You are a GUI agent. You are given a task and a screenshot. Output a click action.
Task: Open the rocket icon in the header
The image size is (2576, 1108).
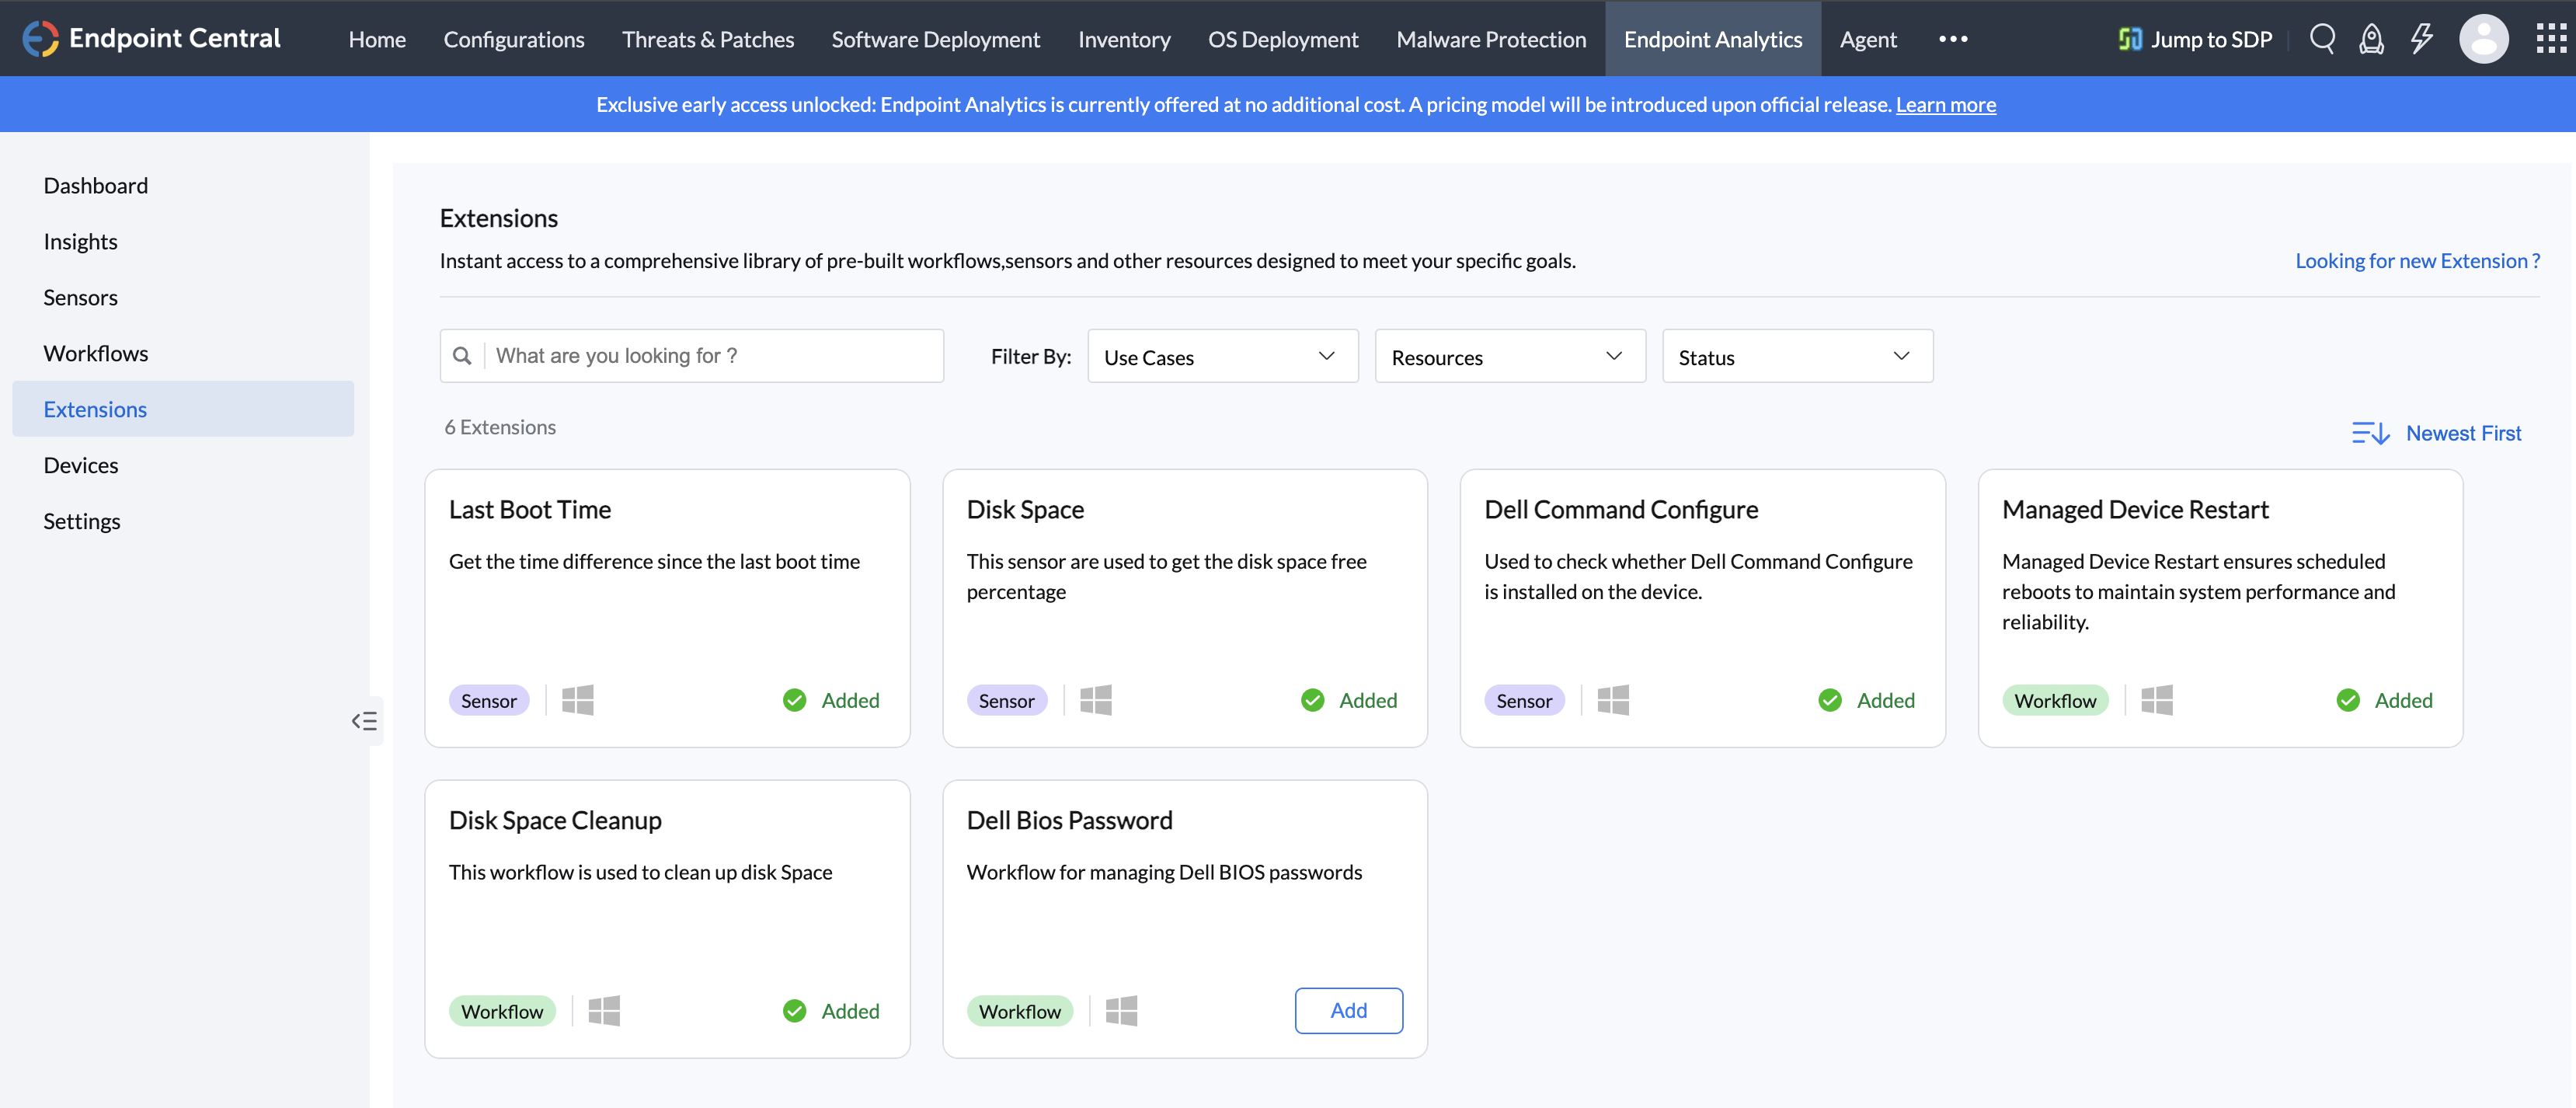[x=2371, y=39]
